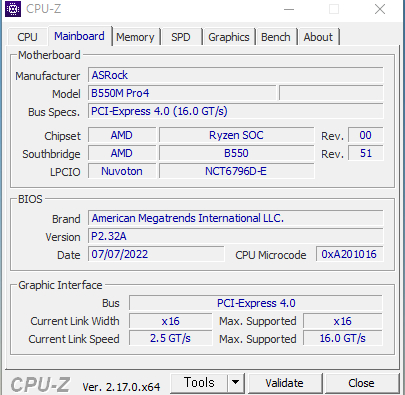Click the BIOS Date 07/07/2022 field
Image resolution: width=405 pixels, height=395 pixels.
click(156, 254)
